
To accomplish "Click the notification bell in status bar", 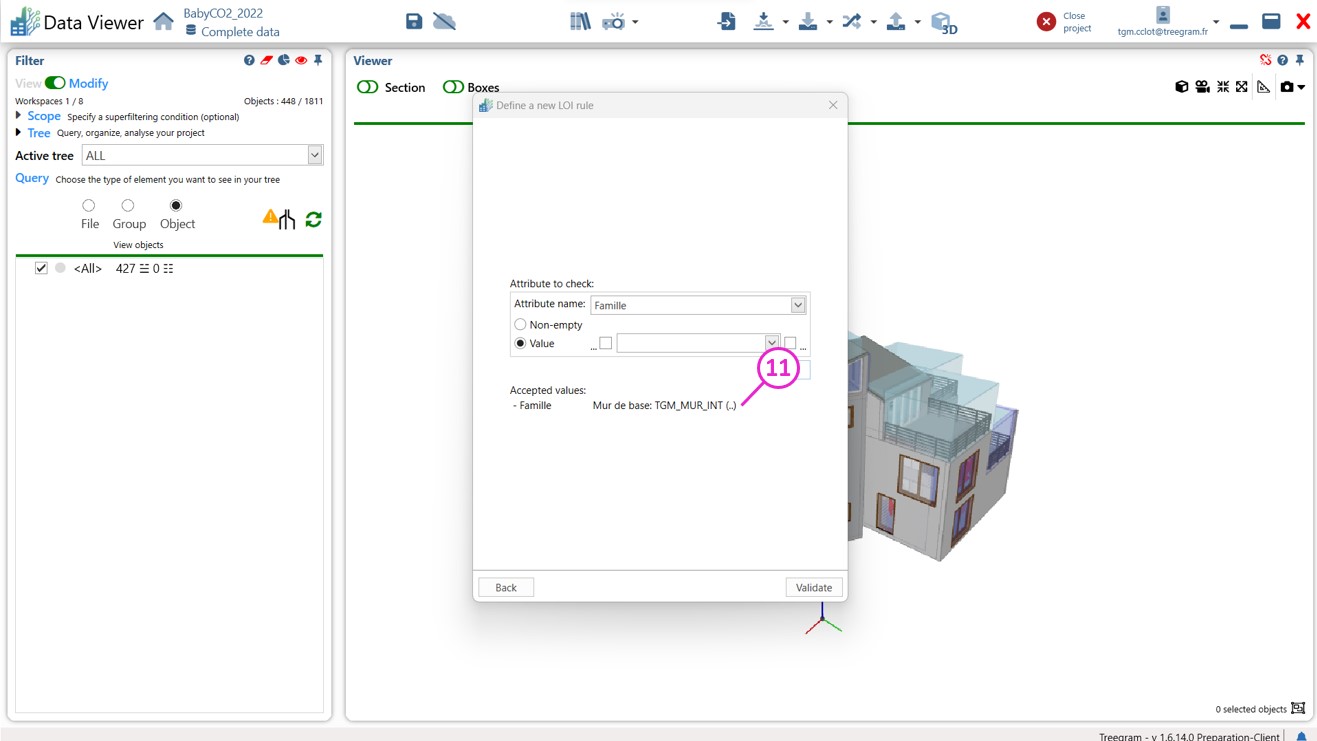I will [x=1301, y=736].
